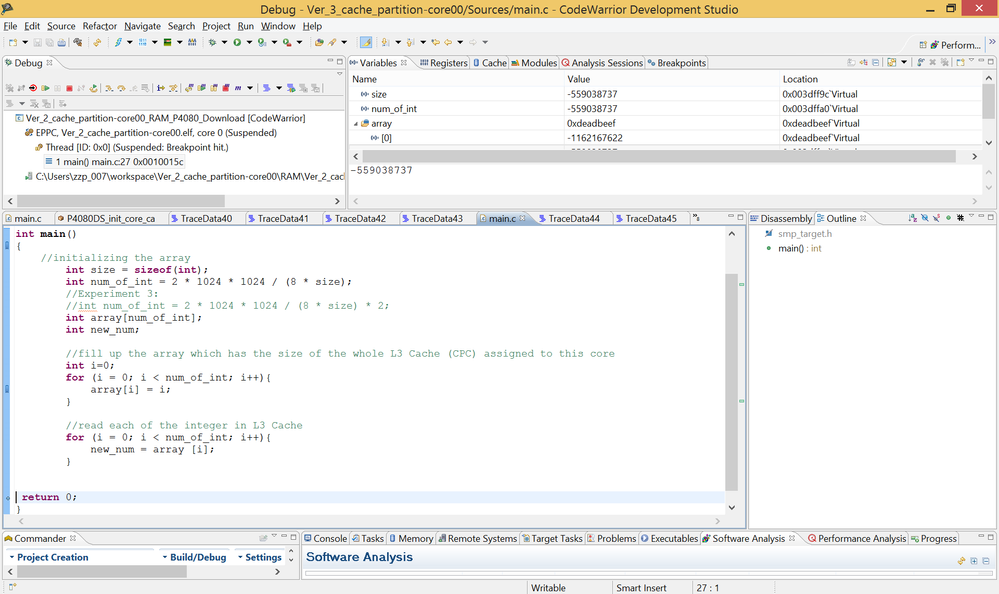This screenshot has width=999, height=594.
Task: Click the Save icon in main toolbar
Action: 36,43
